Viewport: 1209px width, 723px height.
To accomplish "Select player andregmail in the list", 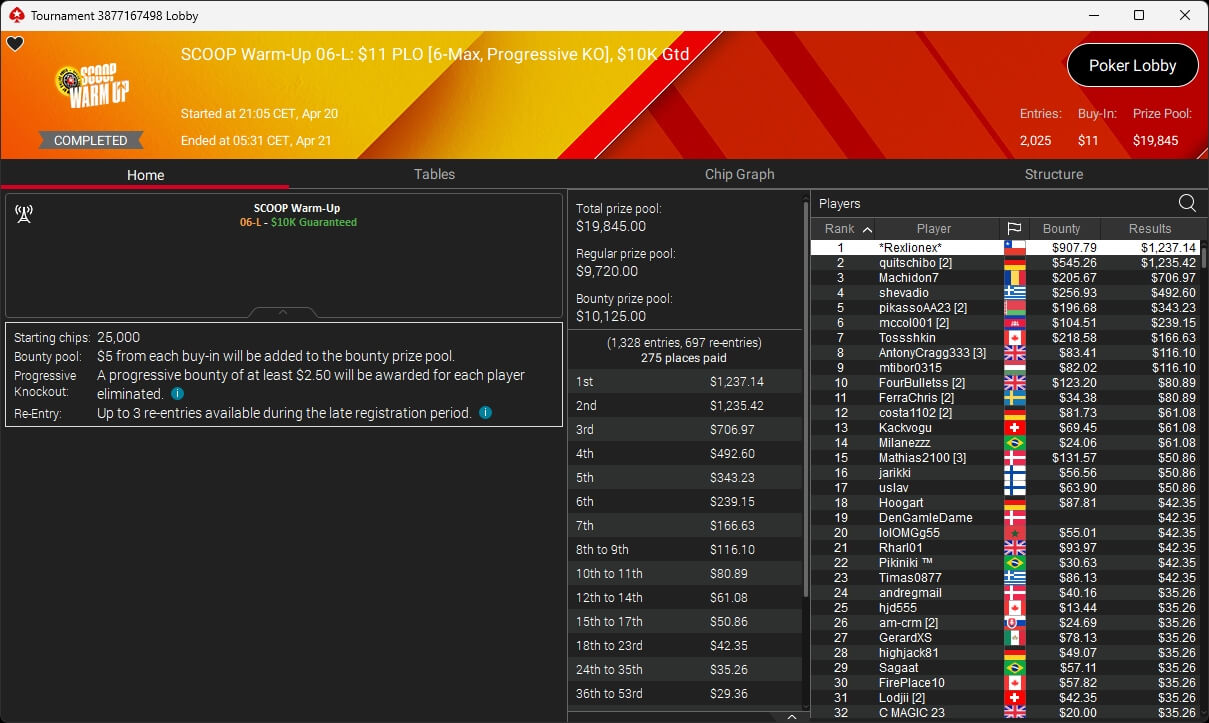I will click(1005, 593).
